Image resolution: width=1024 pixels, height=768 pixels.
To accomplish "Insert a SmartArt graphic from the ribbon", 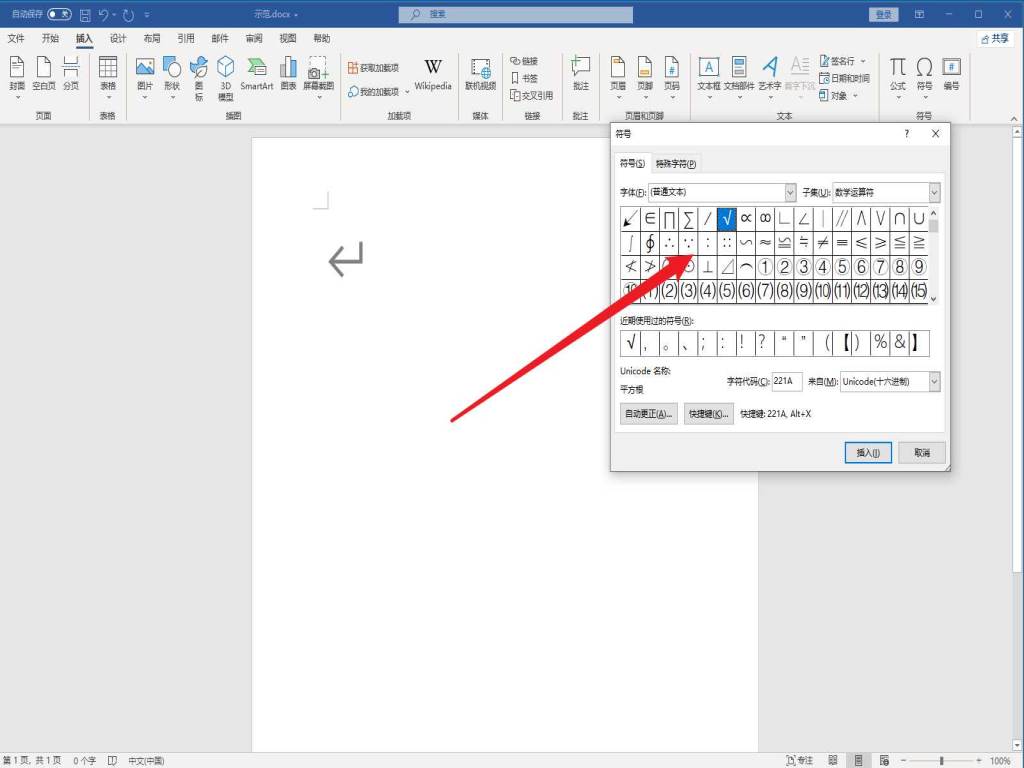I will point(256,74).
